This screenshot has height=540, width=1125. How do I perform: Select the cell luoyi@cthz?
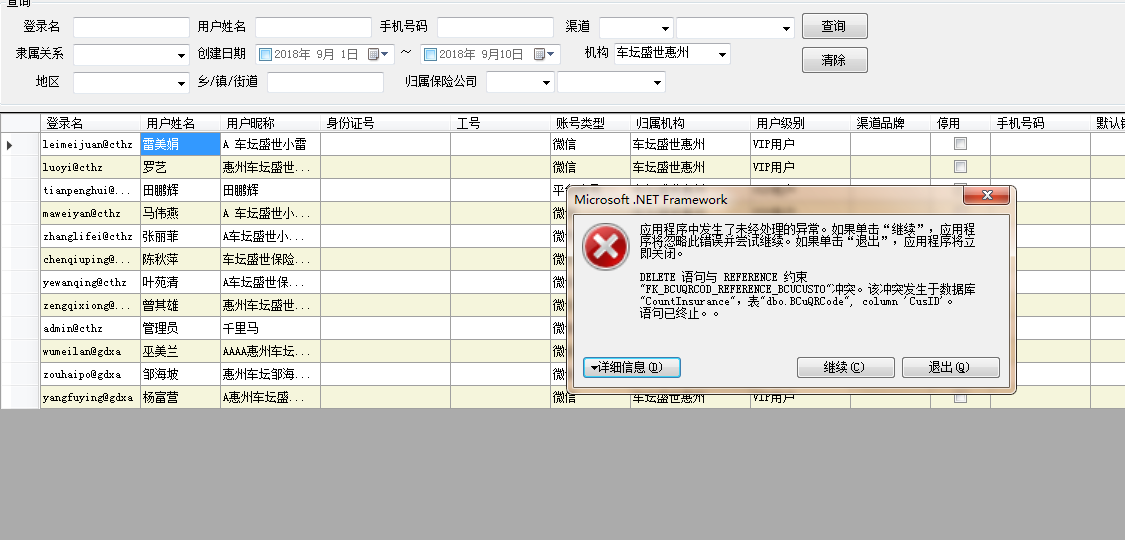click(x=90, y=167)
